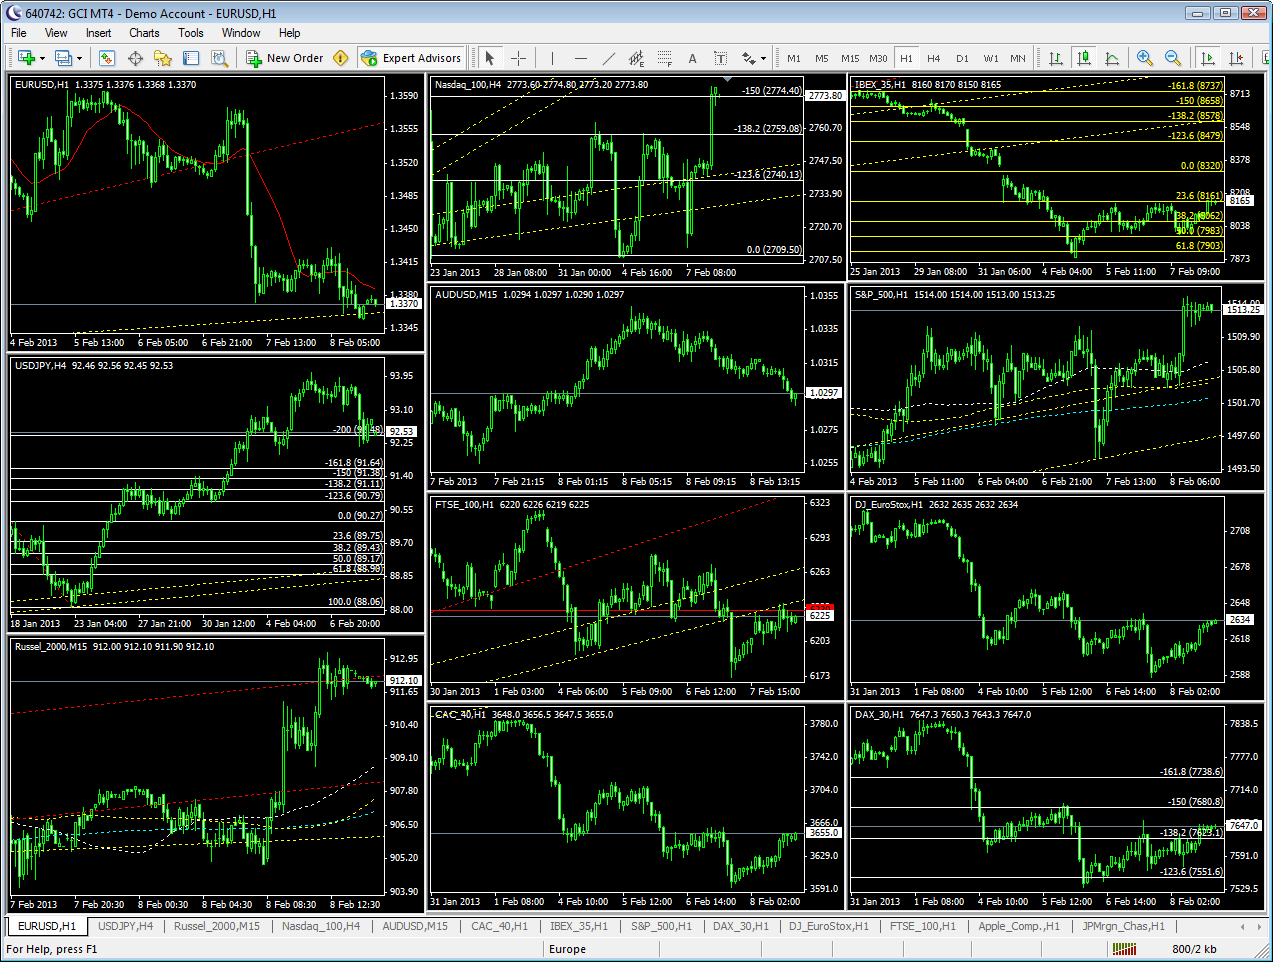Click the Europe profile in status bar
This screenshot has width=1273, height=962.
point(567,949)
